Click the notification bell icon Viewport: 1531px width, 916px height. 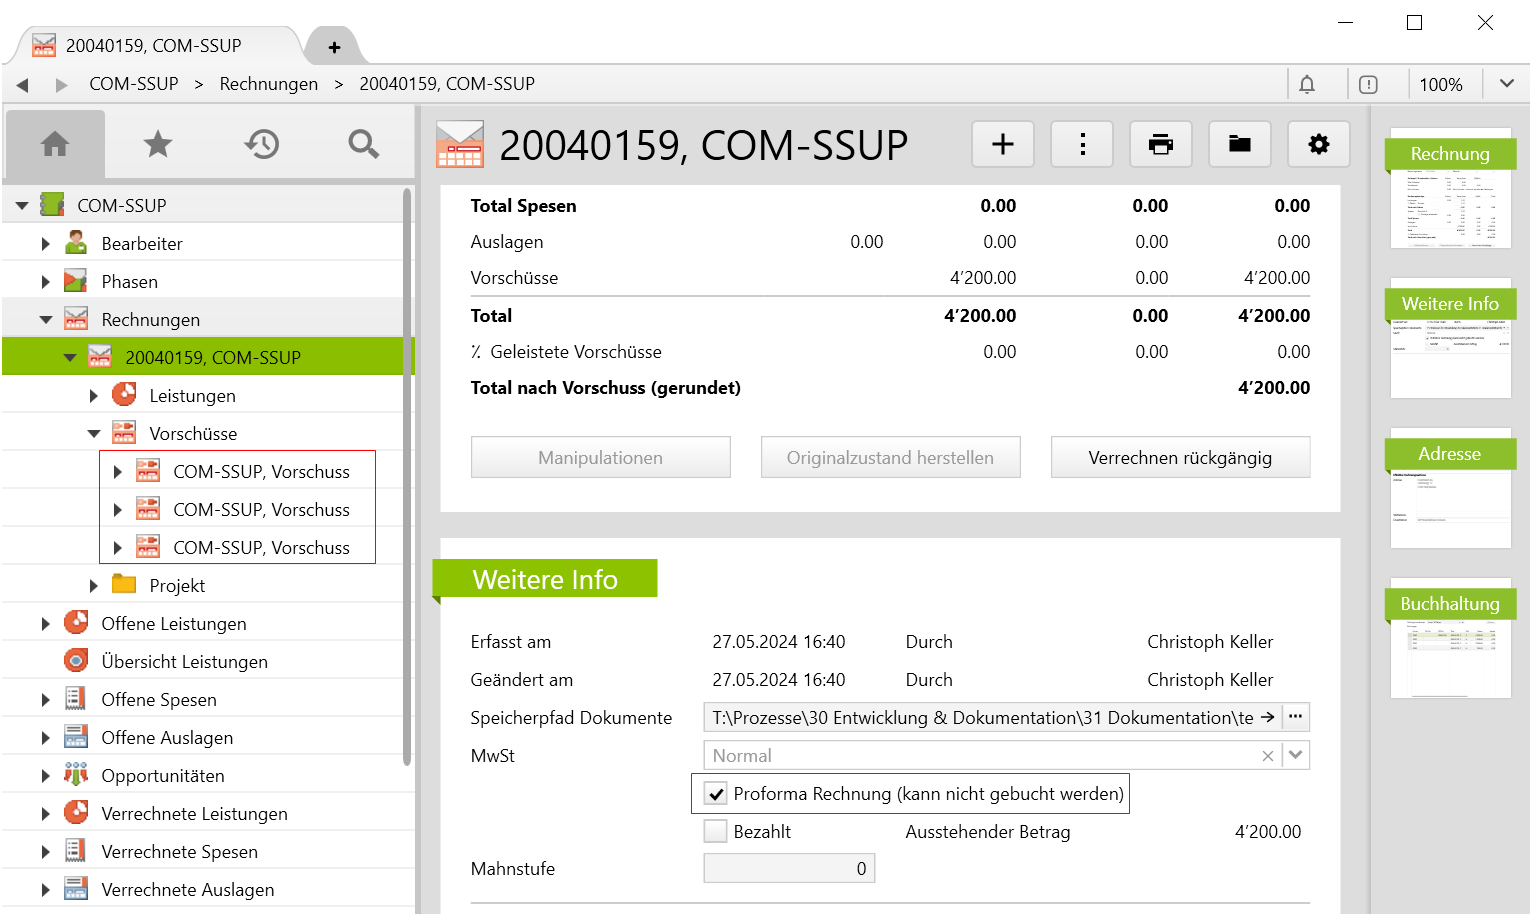[x=1306, y=85]
